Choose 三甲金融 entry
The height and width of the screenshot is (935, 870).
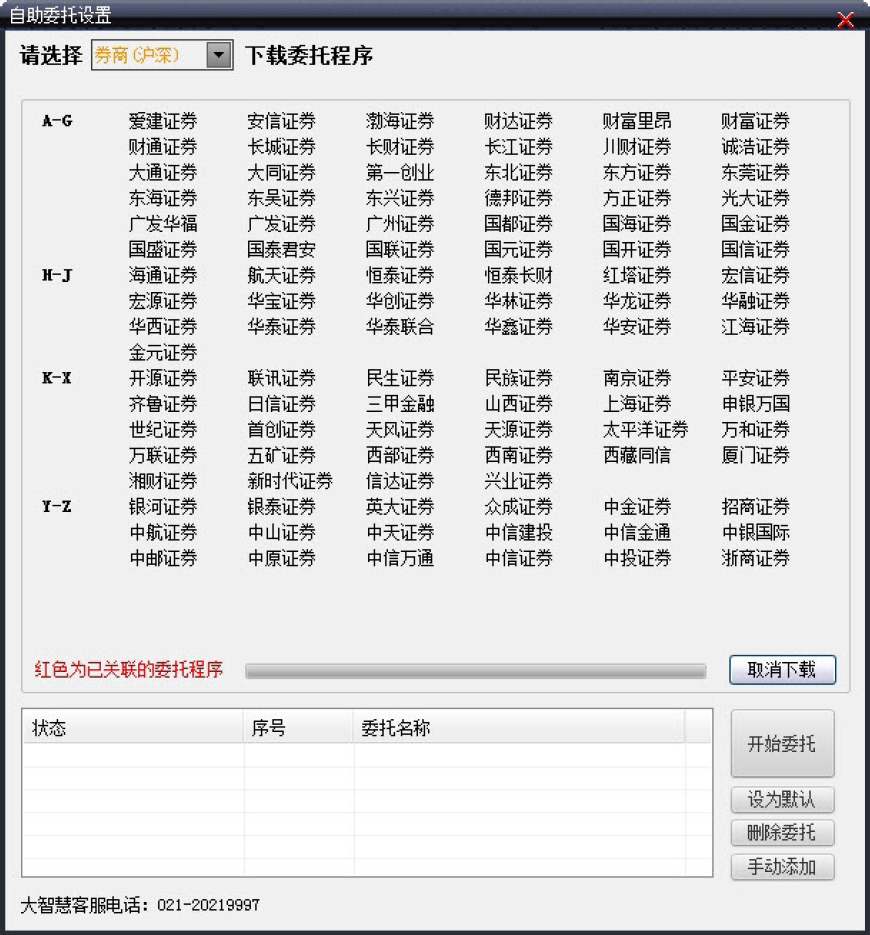coord(400,404)
